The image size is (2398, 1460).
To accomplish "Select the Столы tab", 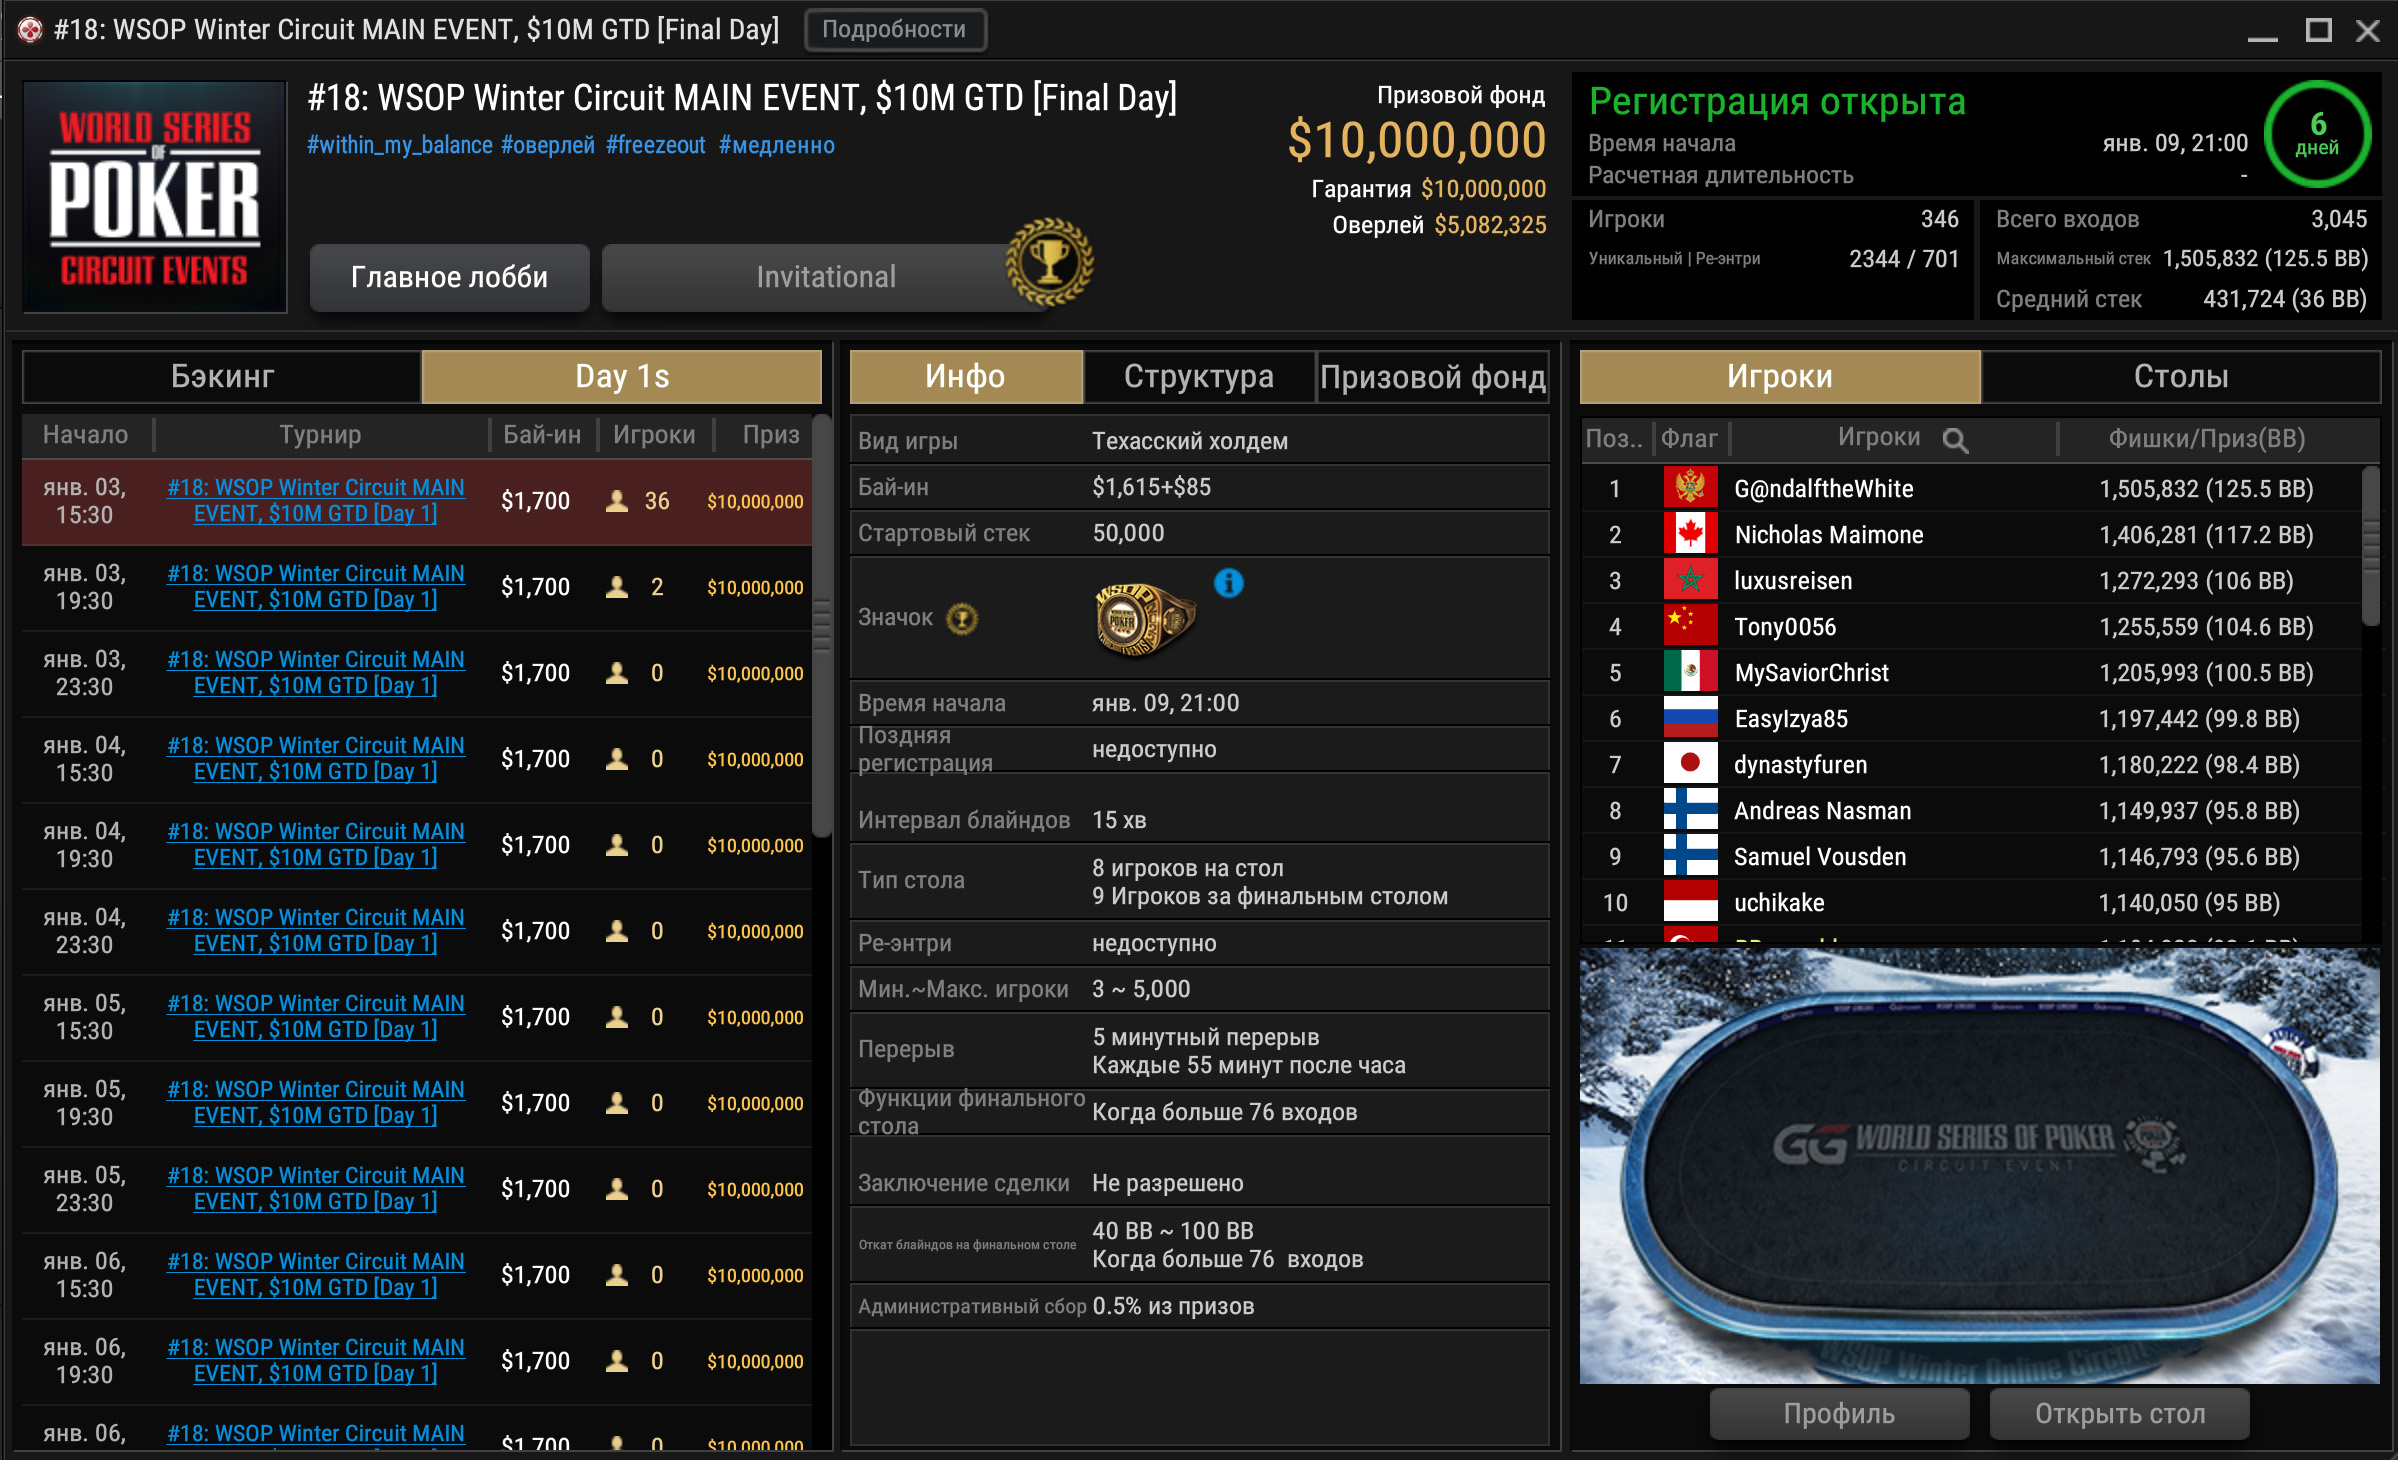I will click(2180, 376).
